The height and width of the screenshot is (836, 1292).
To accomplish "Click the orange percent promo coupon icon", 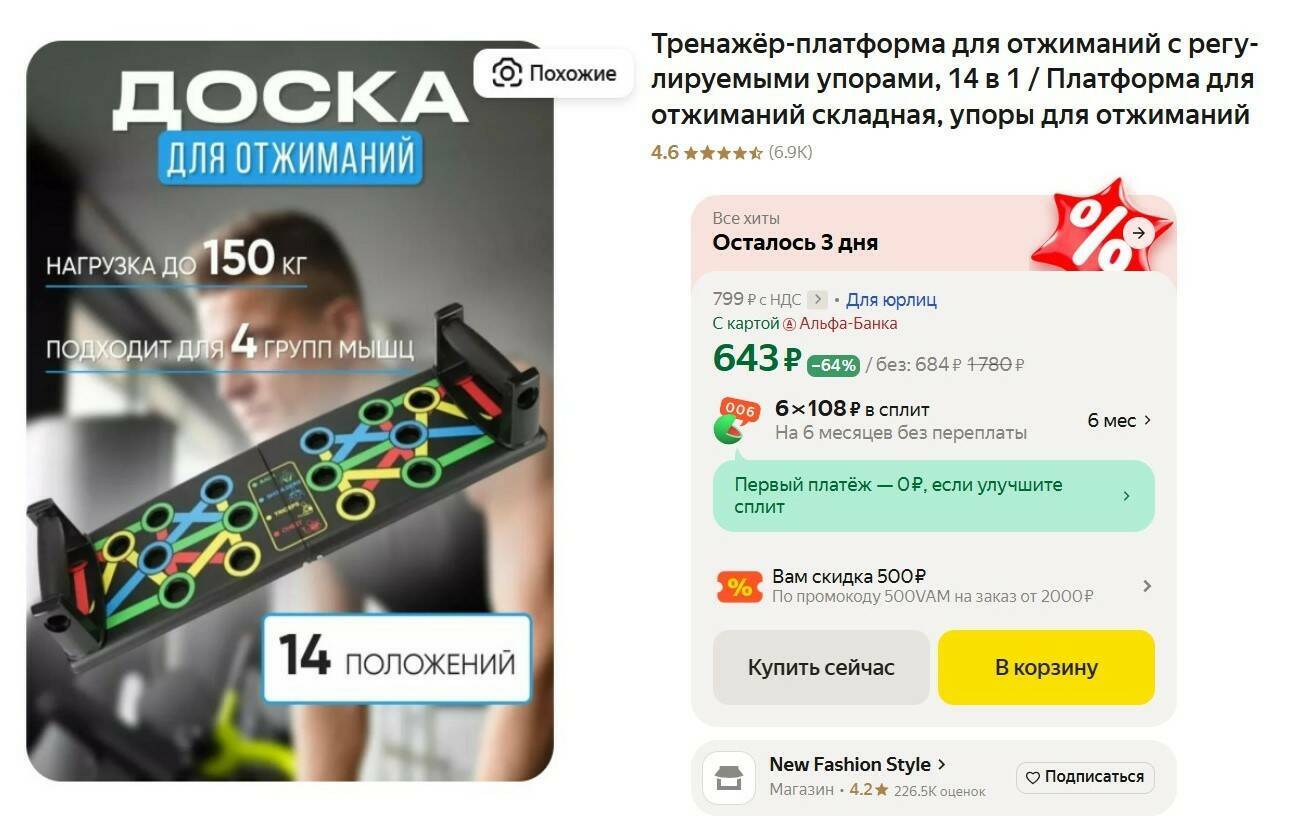I will pyautogui.click(x=739, y=587).
